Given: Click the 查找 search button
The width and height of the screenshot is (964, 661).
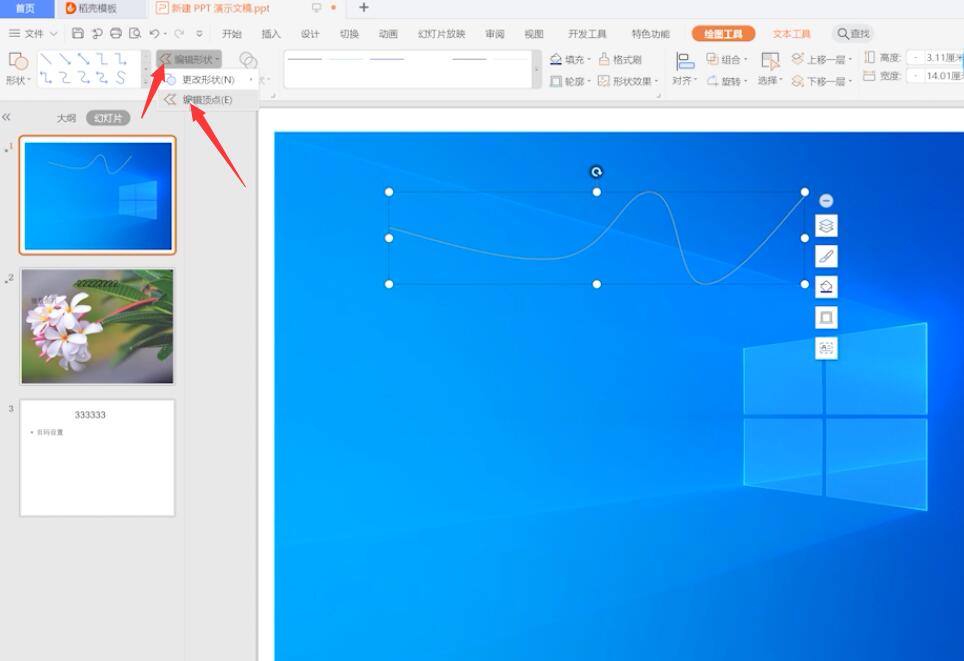Looking at the screenshot, I should point(853,34).
